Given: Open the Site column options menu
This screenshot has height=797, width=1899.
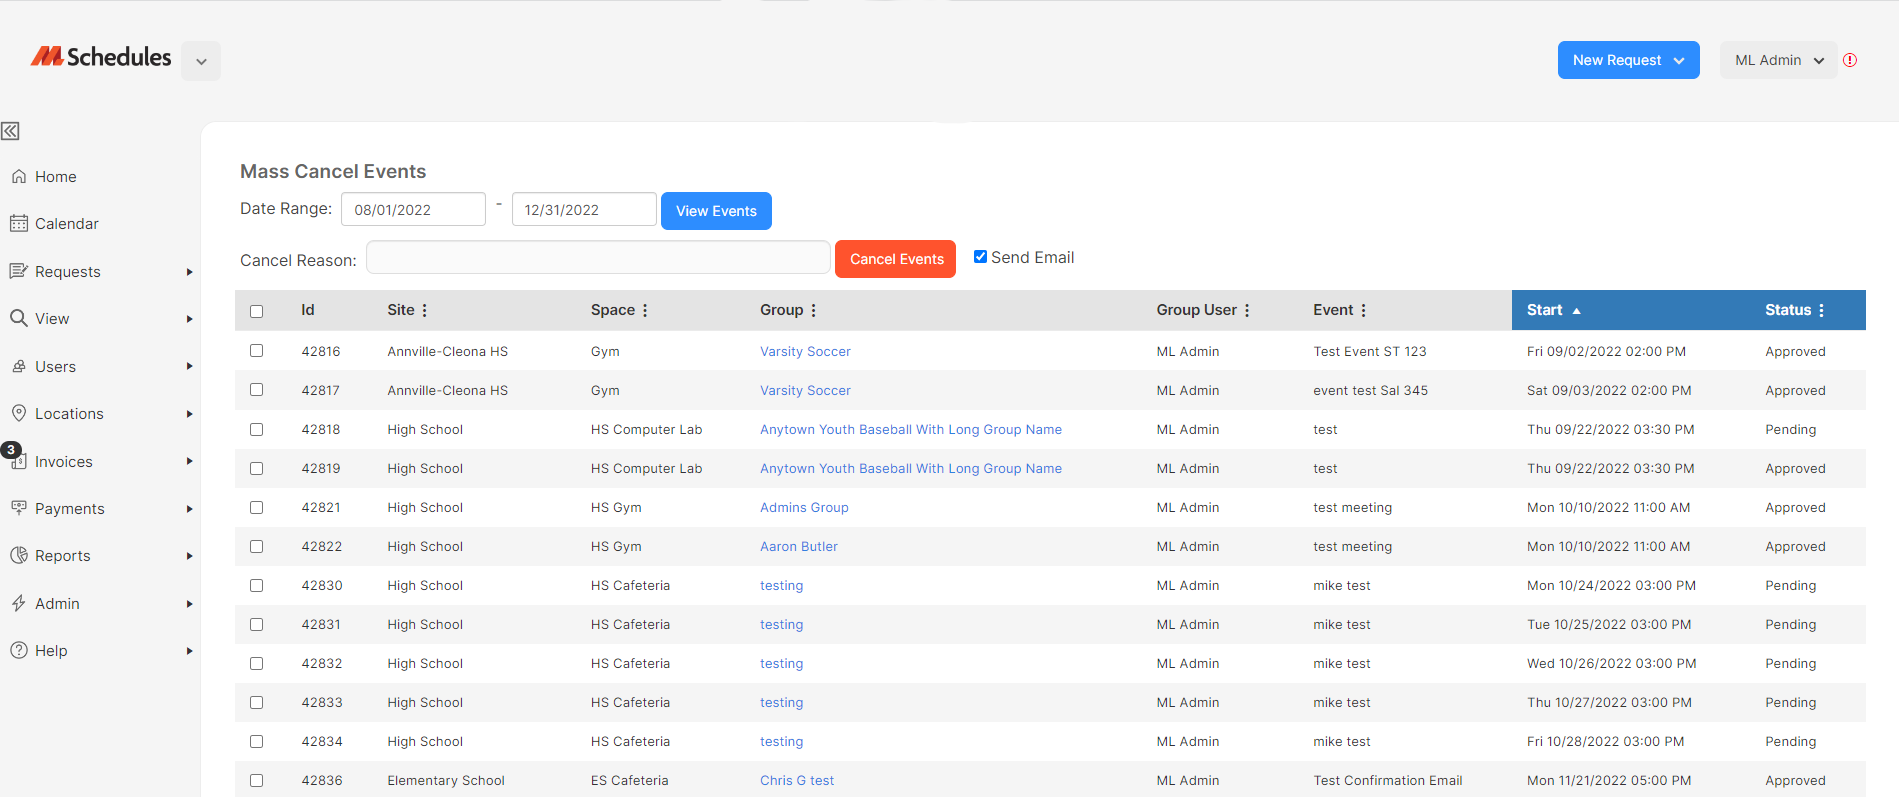Looking at the screenshot, I should tap(425, 310).
